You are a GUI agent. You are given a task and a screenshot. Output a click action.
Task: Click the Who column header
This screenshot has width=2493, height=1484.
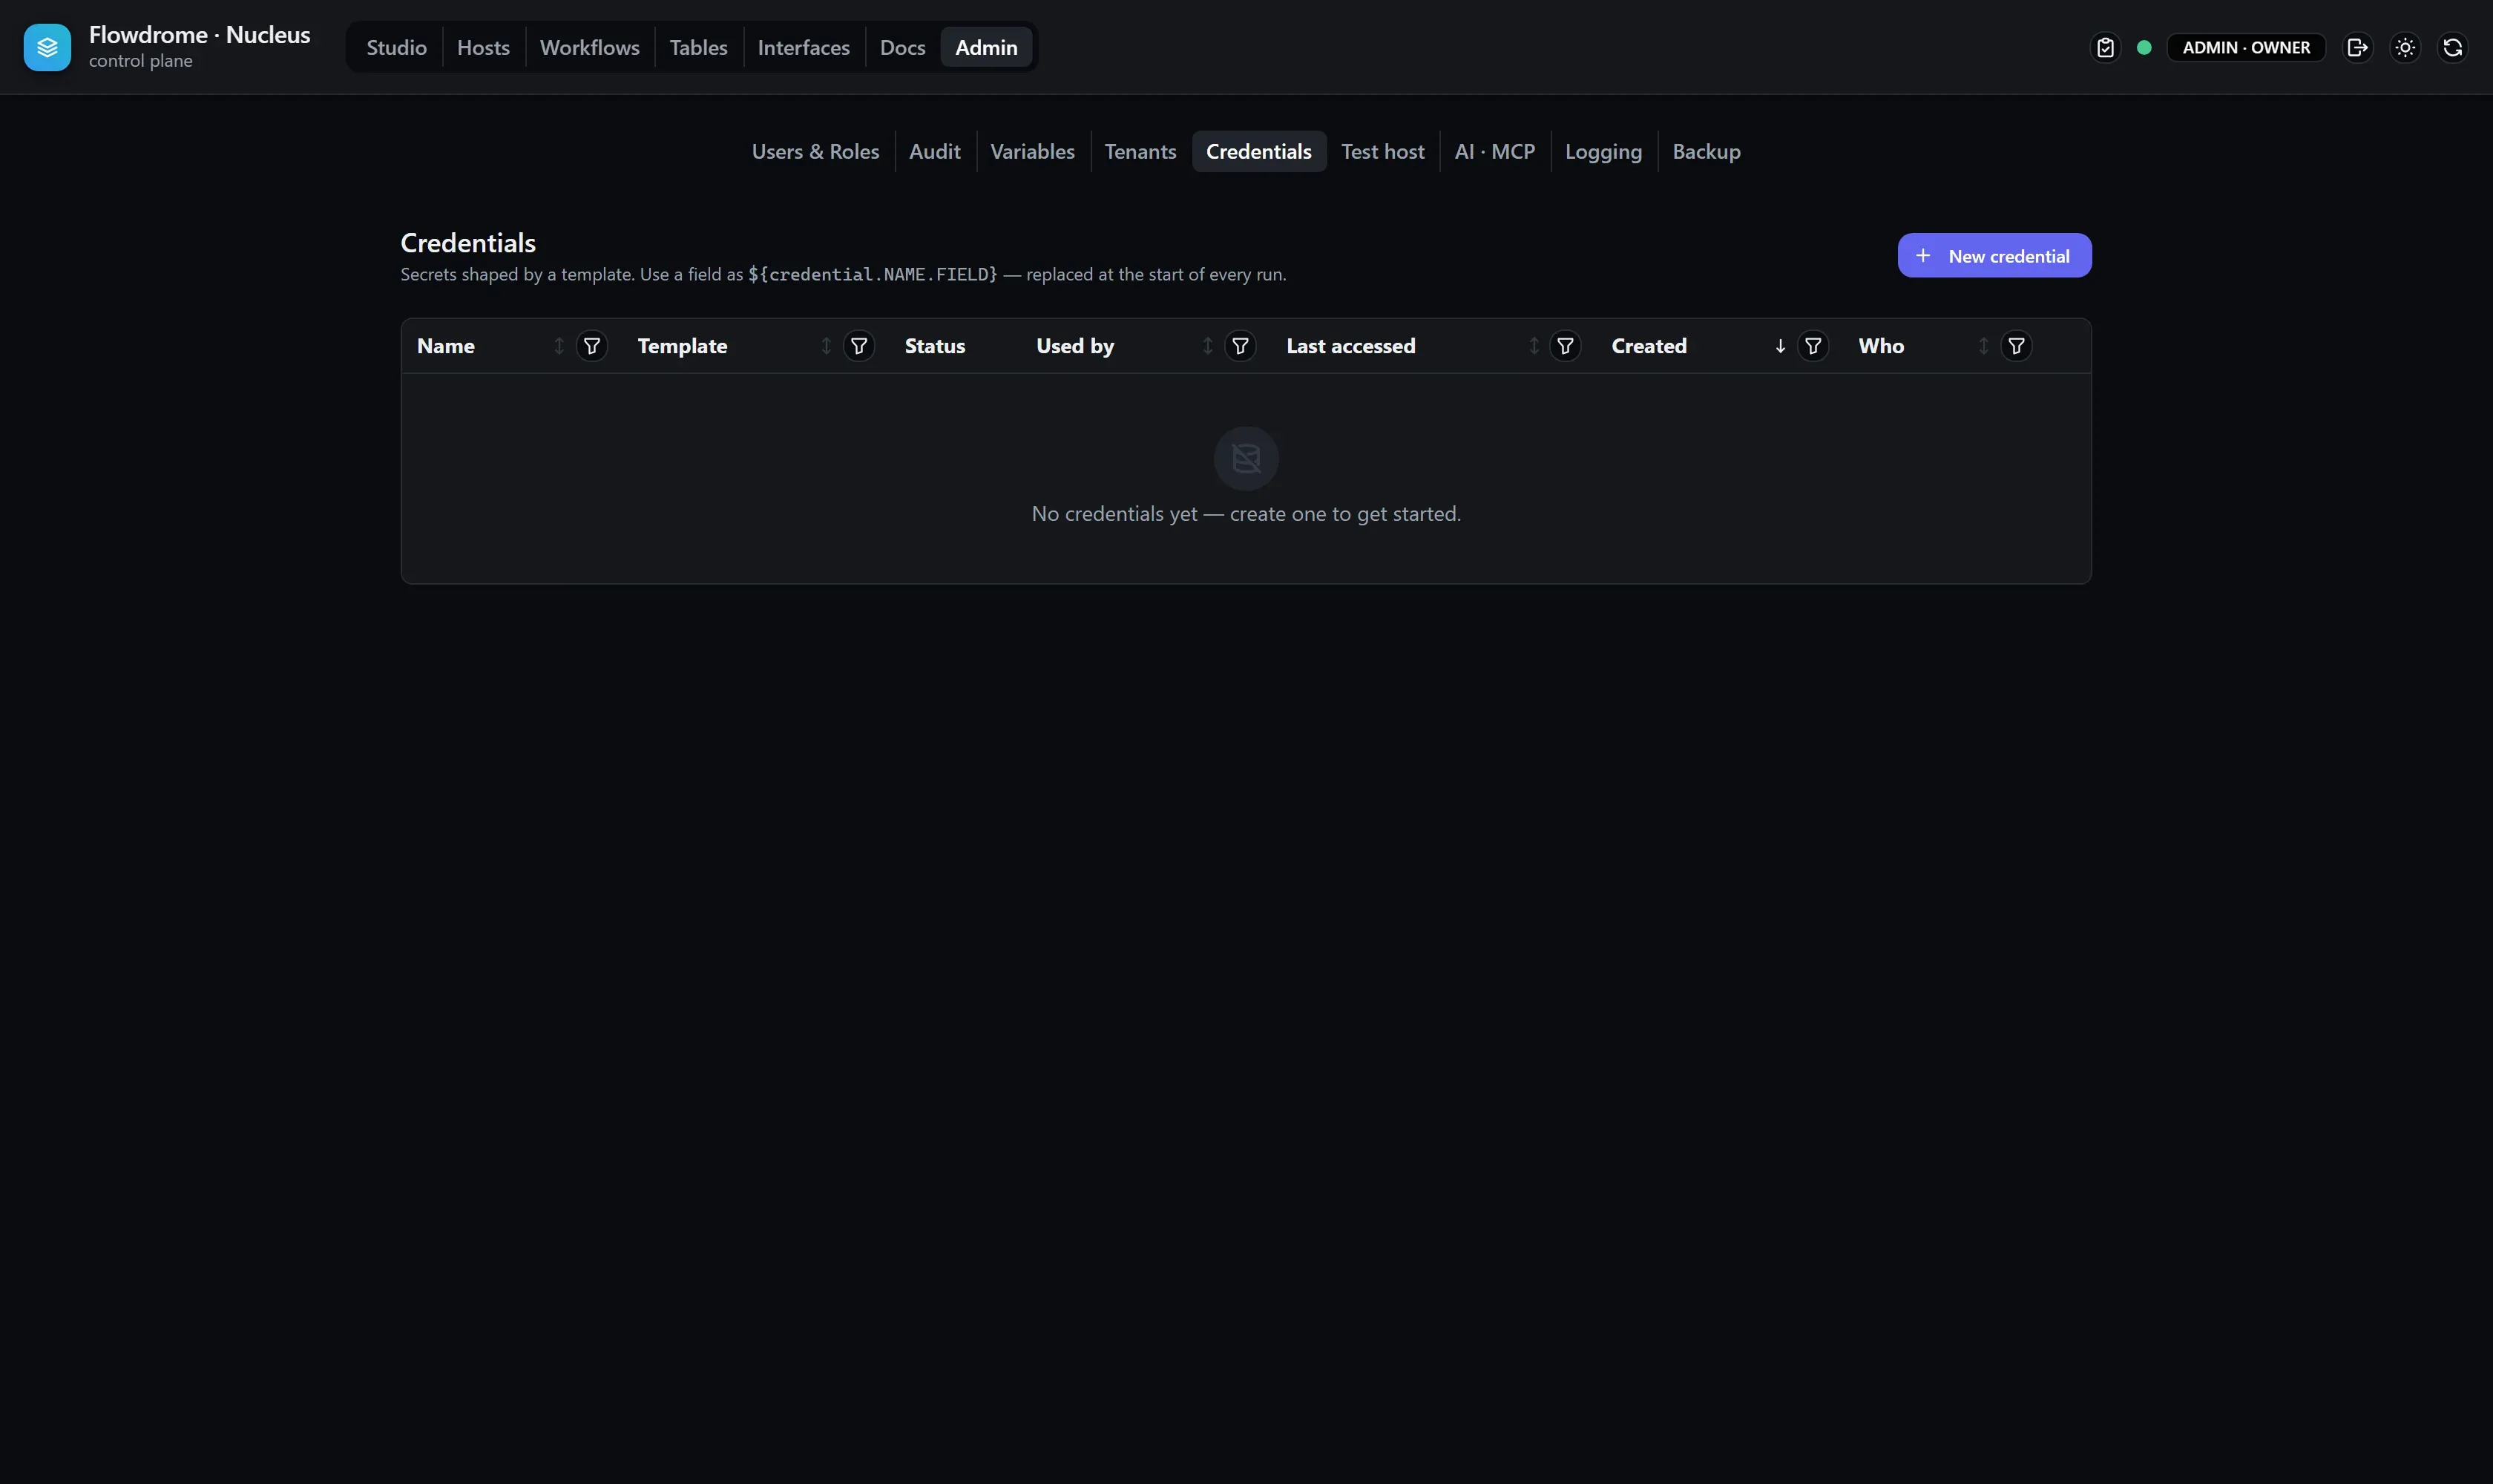(x=1881, y=346)
